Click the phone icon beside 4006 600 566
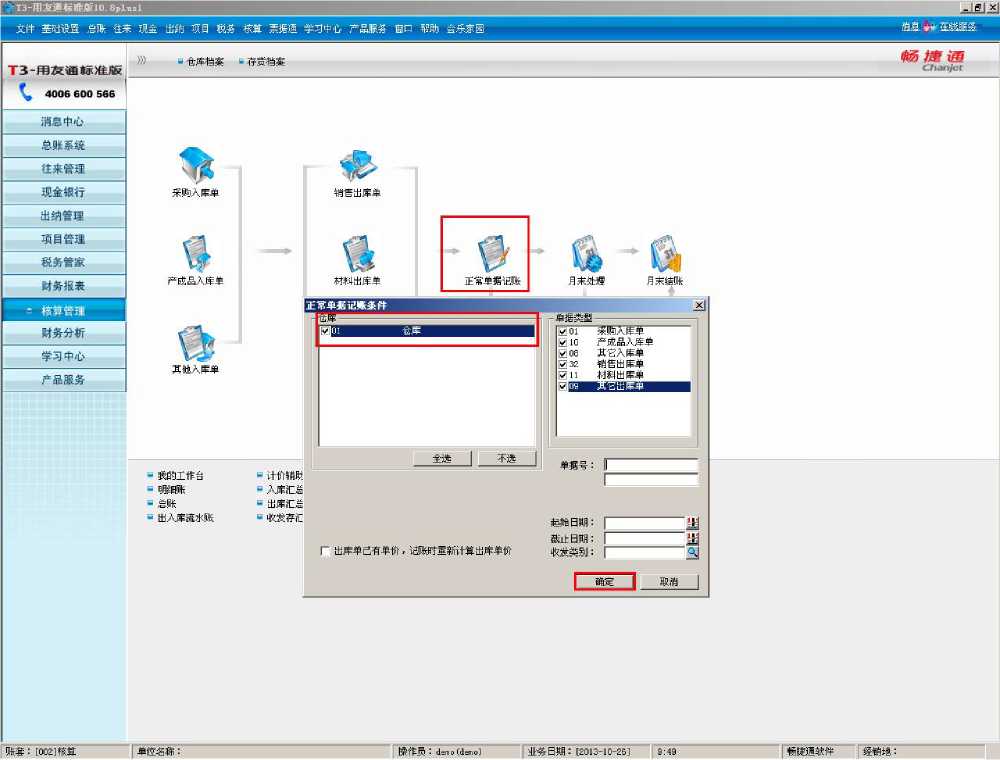 click(x=26, y=92)
